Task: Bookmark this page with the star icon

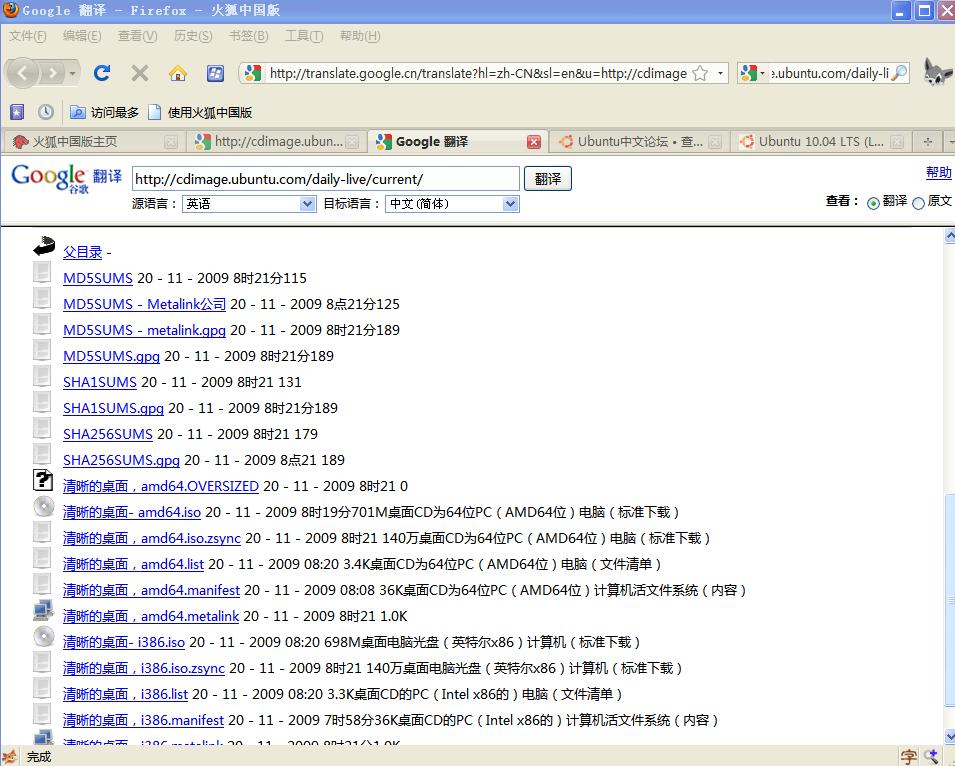Action: tap(700, 74)
